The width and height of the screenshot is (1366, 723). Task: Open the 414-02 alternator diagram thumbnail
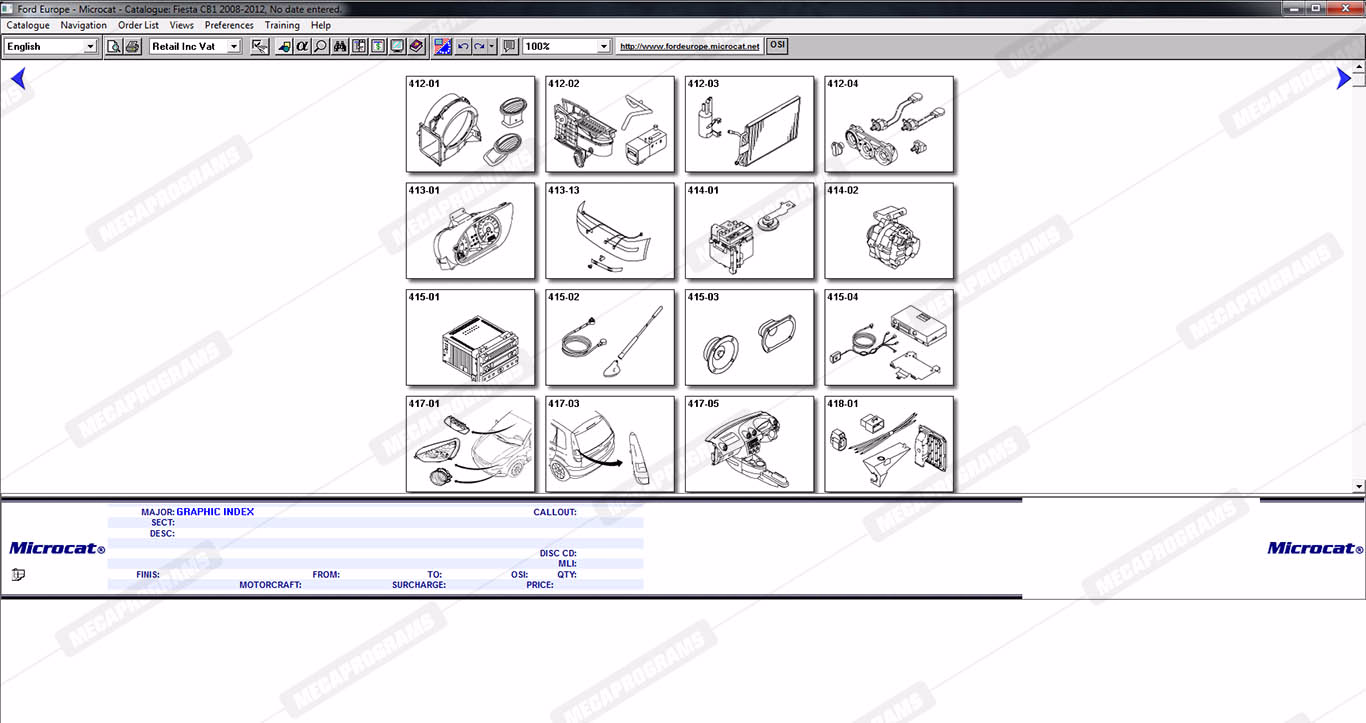[x=889, y=231]
